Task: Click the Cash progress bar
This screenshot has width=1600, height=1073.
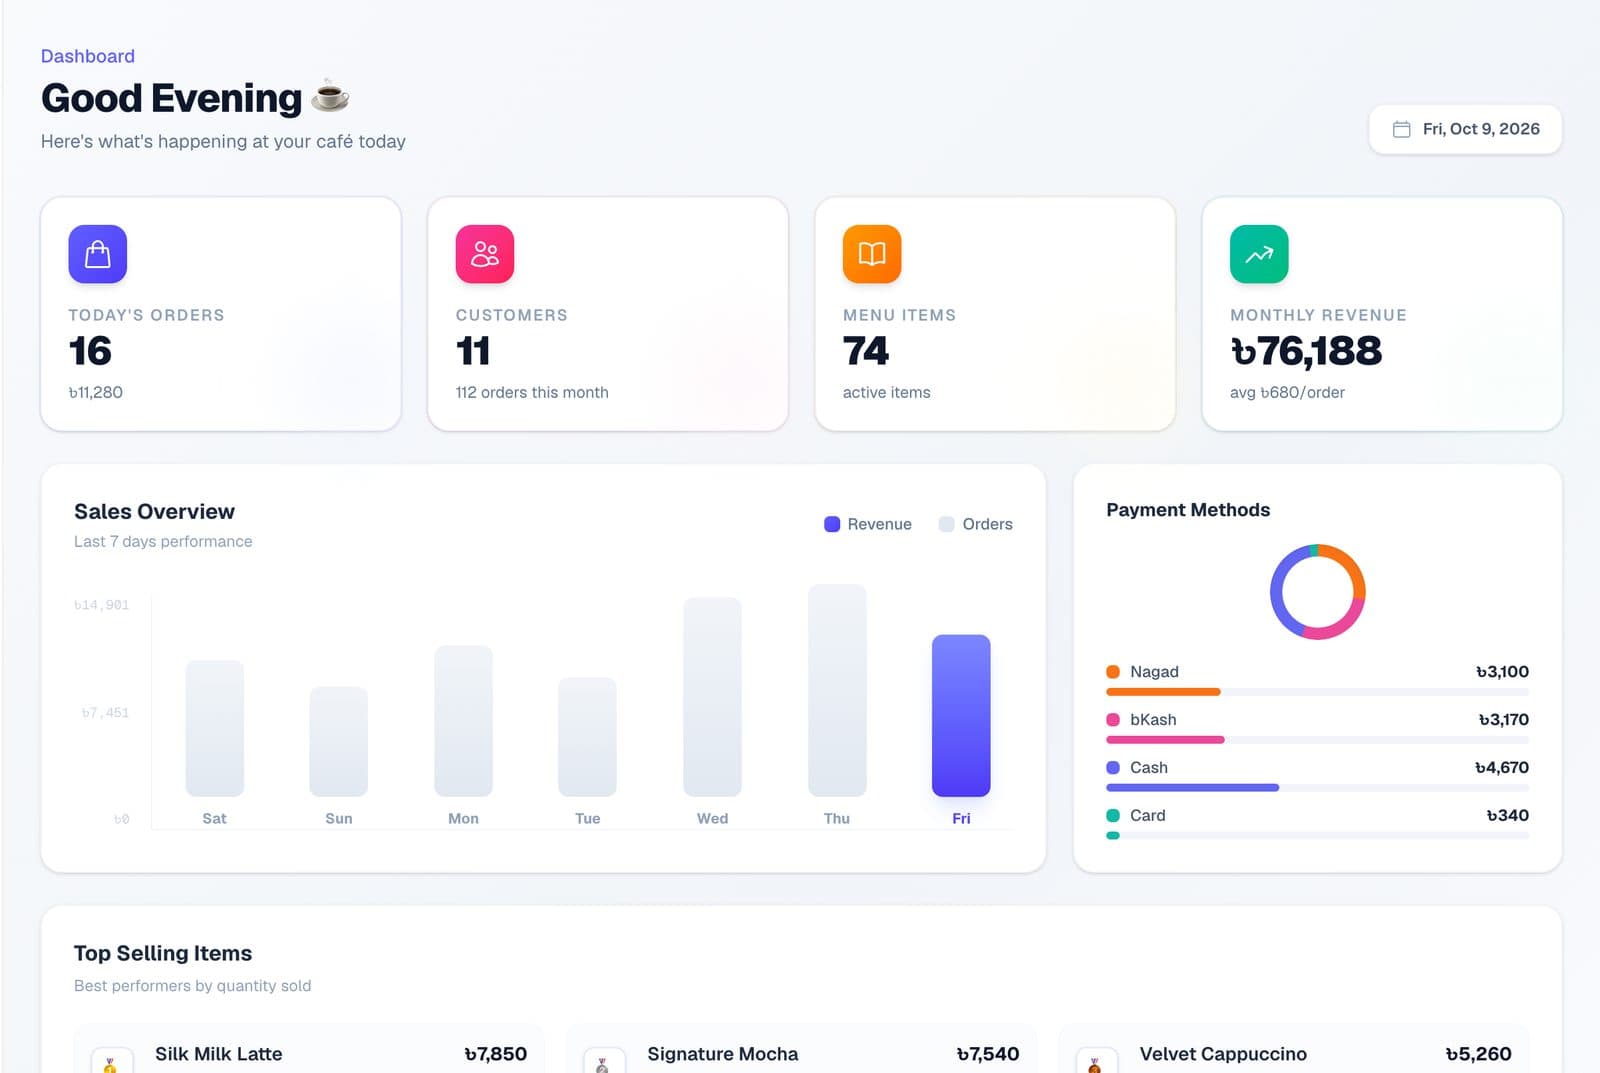Action: (1317, 788)
